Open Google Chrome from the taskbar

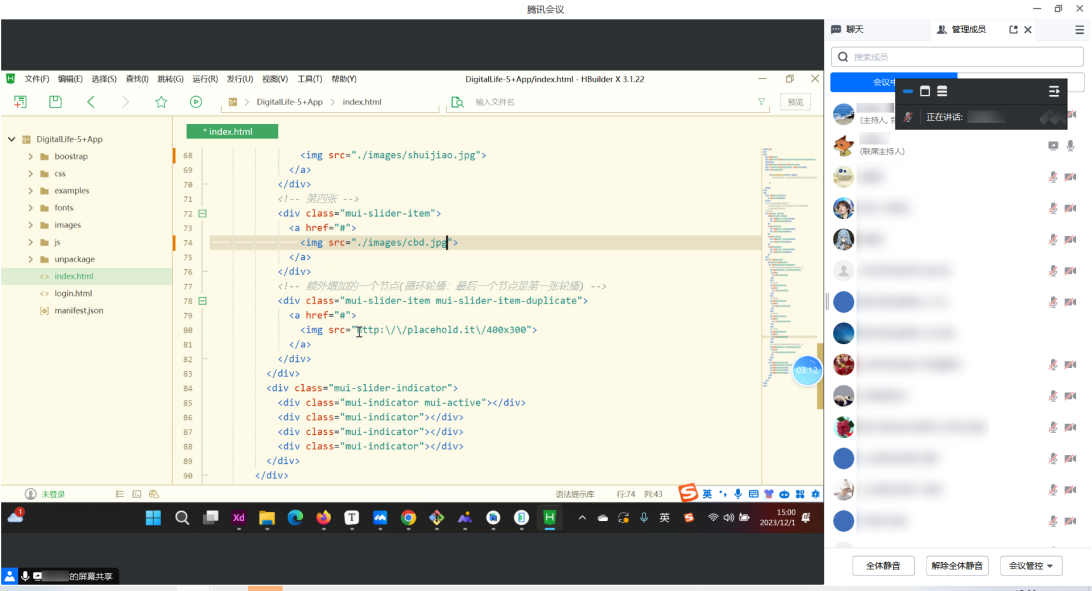[x=408, y=518]
